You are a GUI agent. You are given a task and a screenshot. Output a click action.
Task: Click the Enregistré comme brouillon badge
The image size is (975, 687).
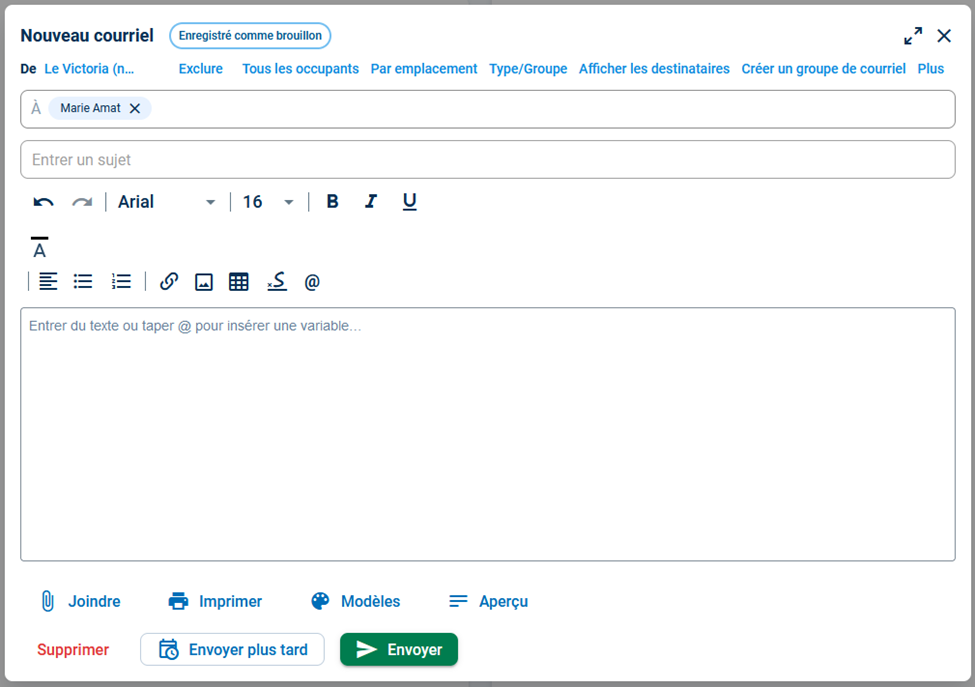click(x=250, y=35)
